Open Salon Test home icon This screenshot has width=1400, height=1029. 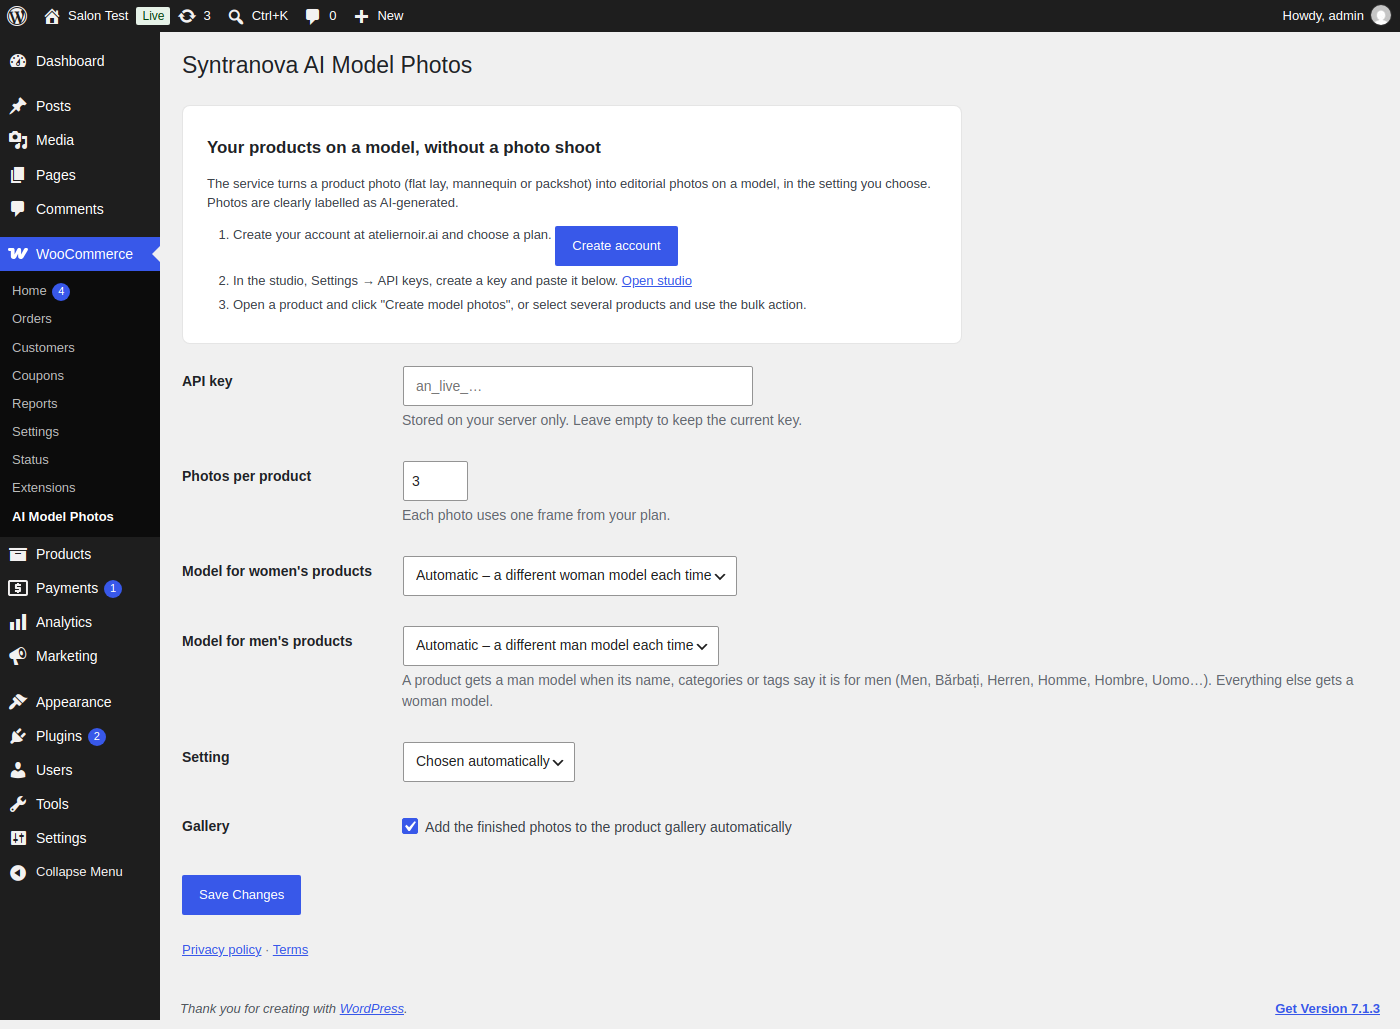pyautogui.click(x=52, y=16)
